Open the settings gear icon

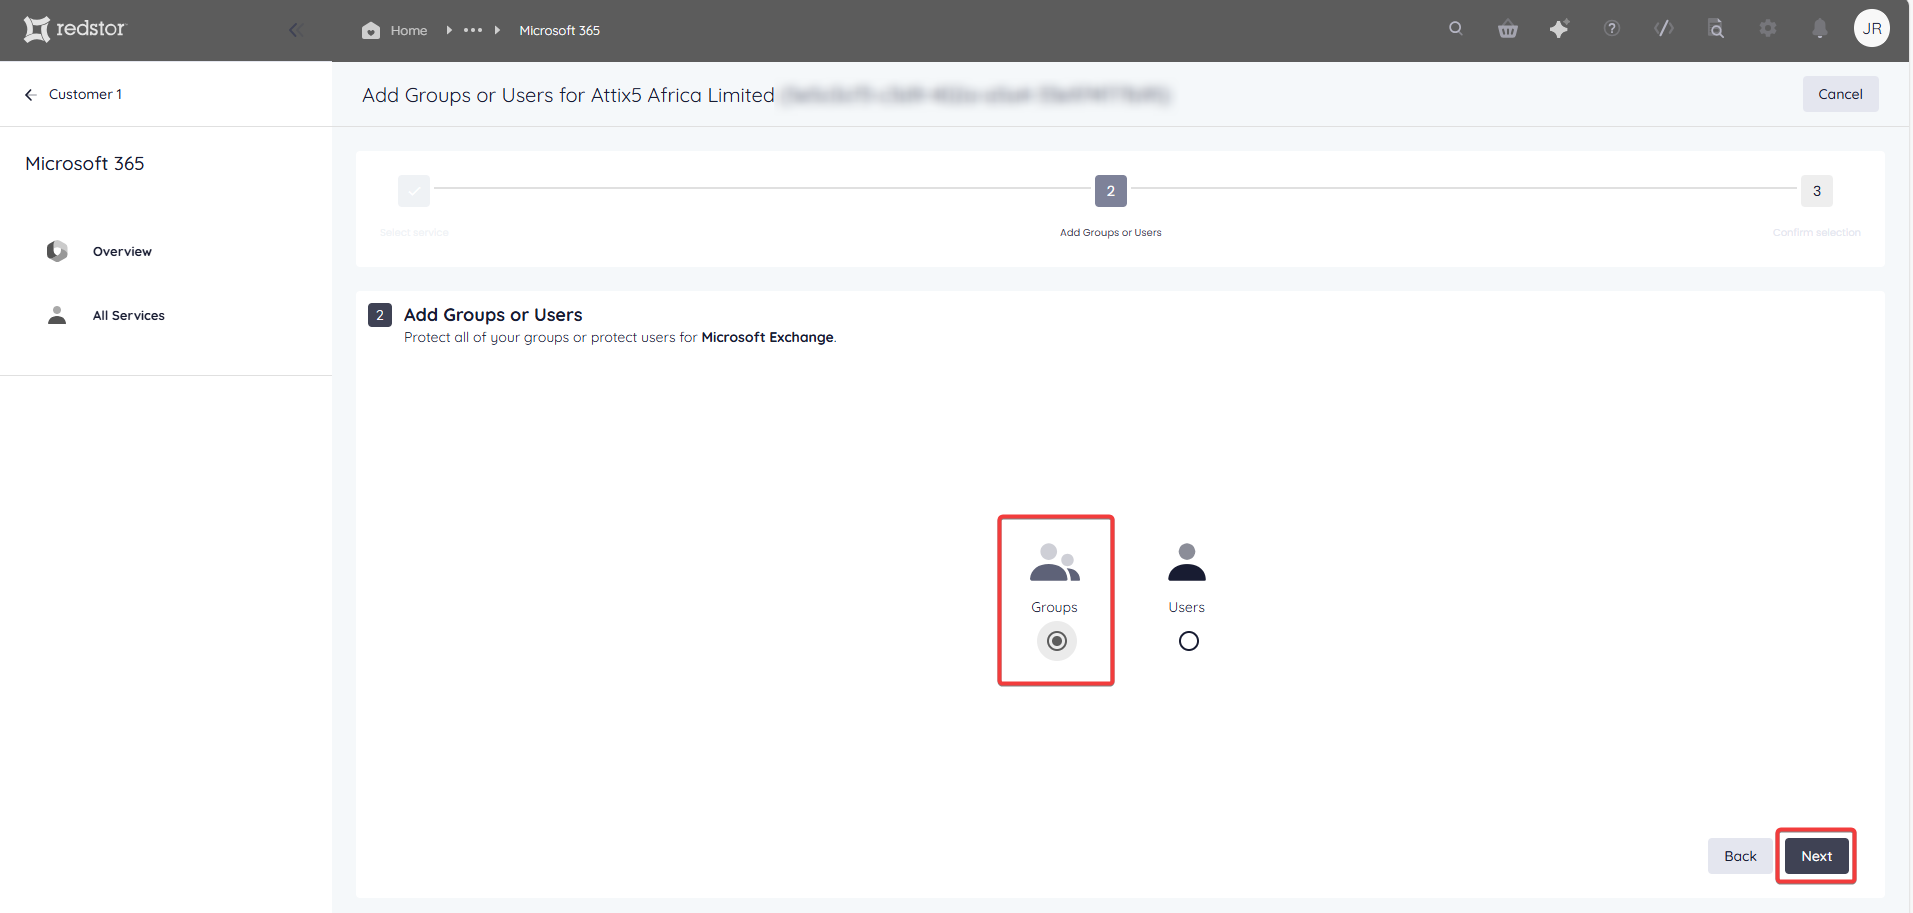1768,28
